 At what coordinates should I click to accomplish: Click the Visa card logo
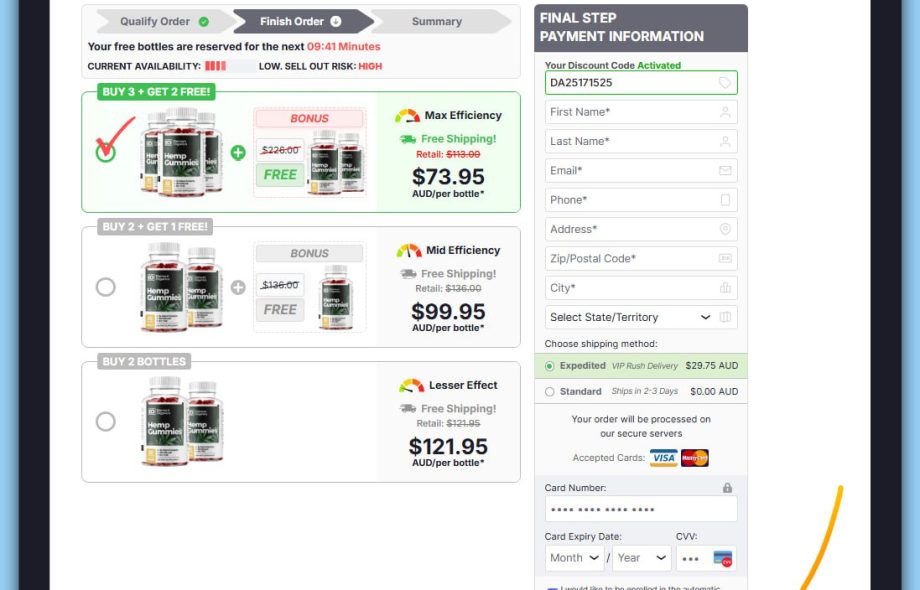[664, 458]
